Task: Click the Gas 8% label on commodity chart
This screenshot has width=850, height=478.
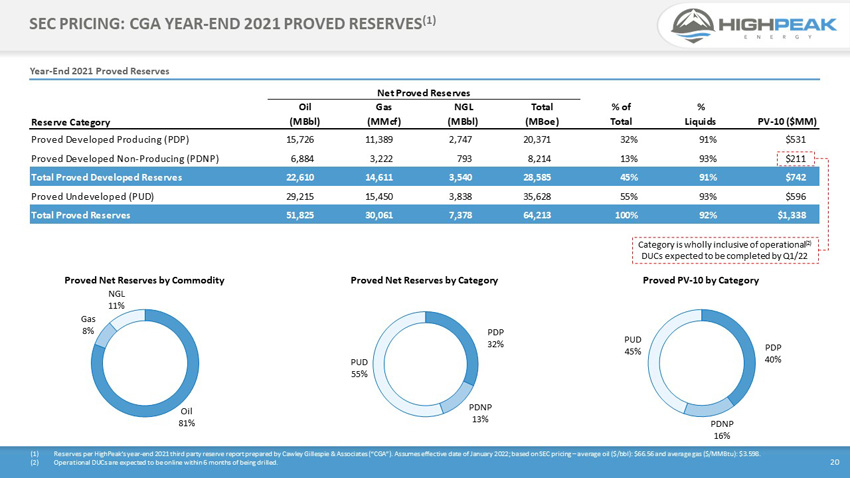Action: point(88,325)
